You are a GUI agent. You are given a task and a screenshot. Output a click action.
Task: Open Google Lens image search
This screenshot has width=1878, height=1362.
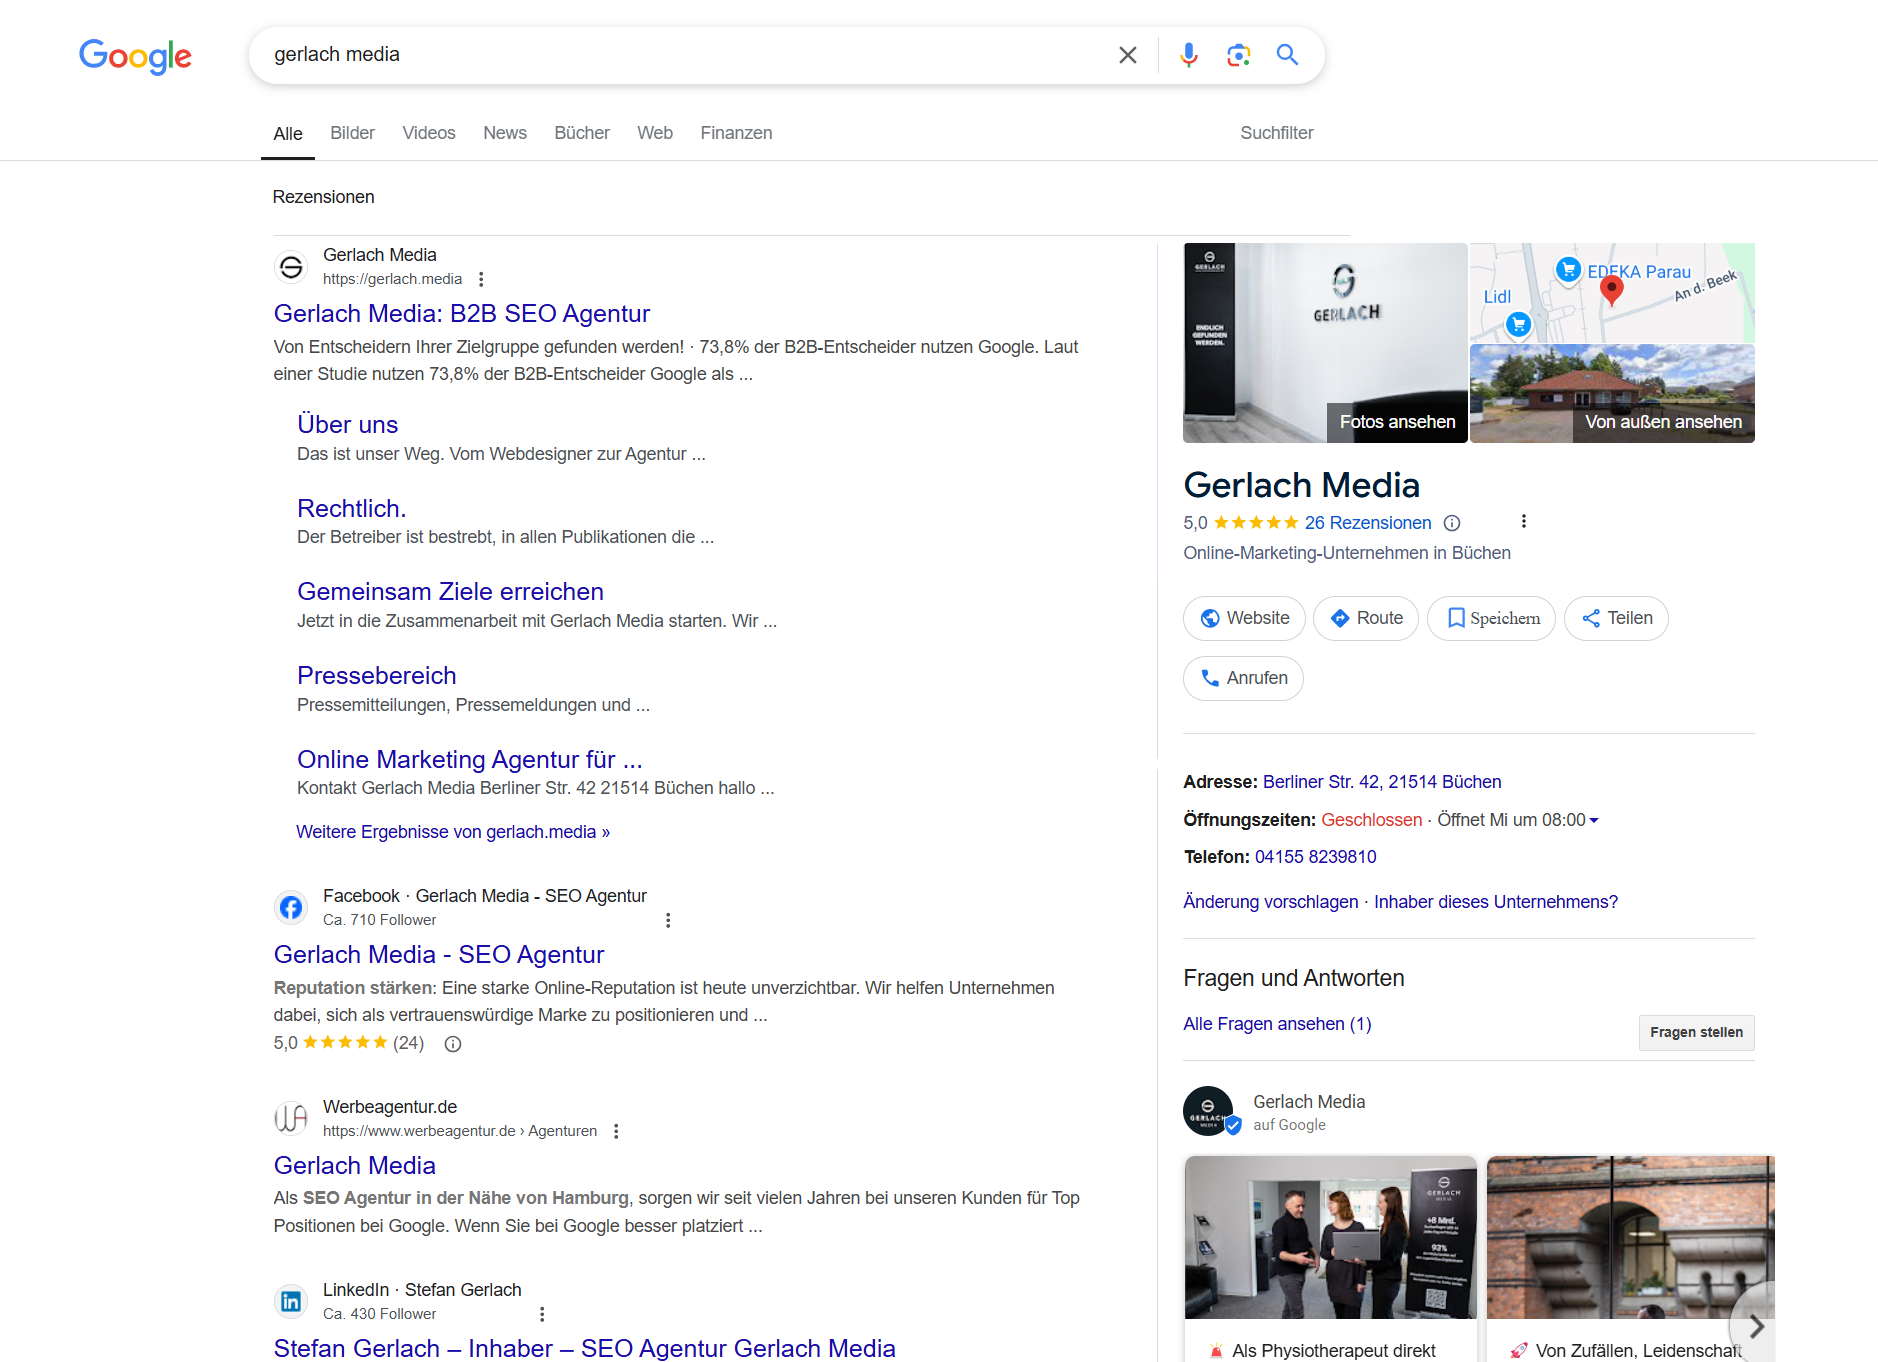[x=1238, y=55]
